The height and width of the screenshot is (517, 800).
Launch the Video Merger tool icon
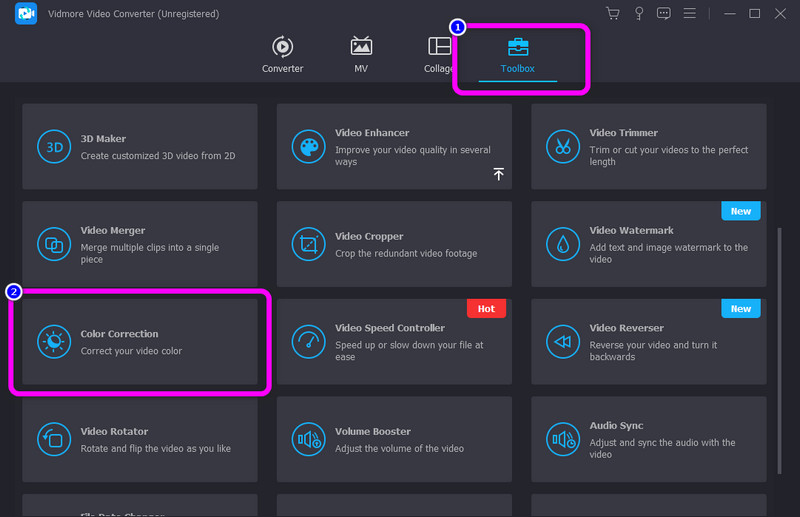(52, 244)
